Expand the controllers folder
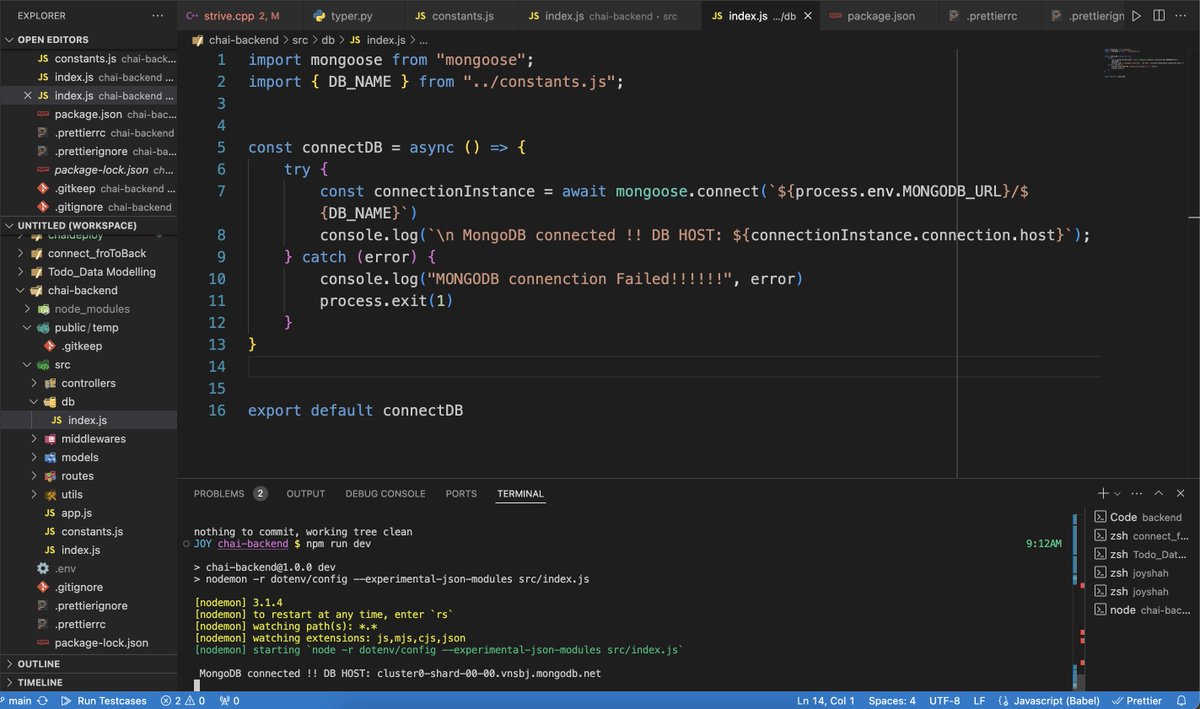The image size is (1200, 709). 88,383
